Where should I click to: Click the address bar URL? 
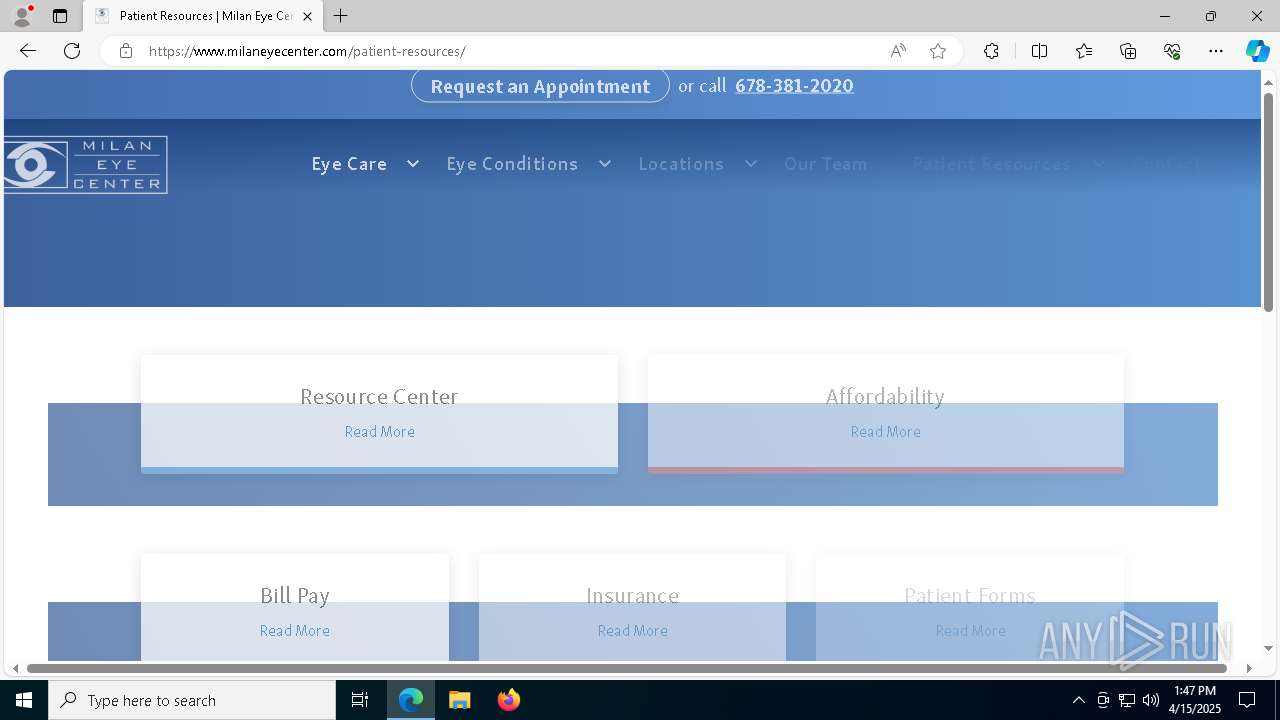(307, 51)
